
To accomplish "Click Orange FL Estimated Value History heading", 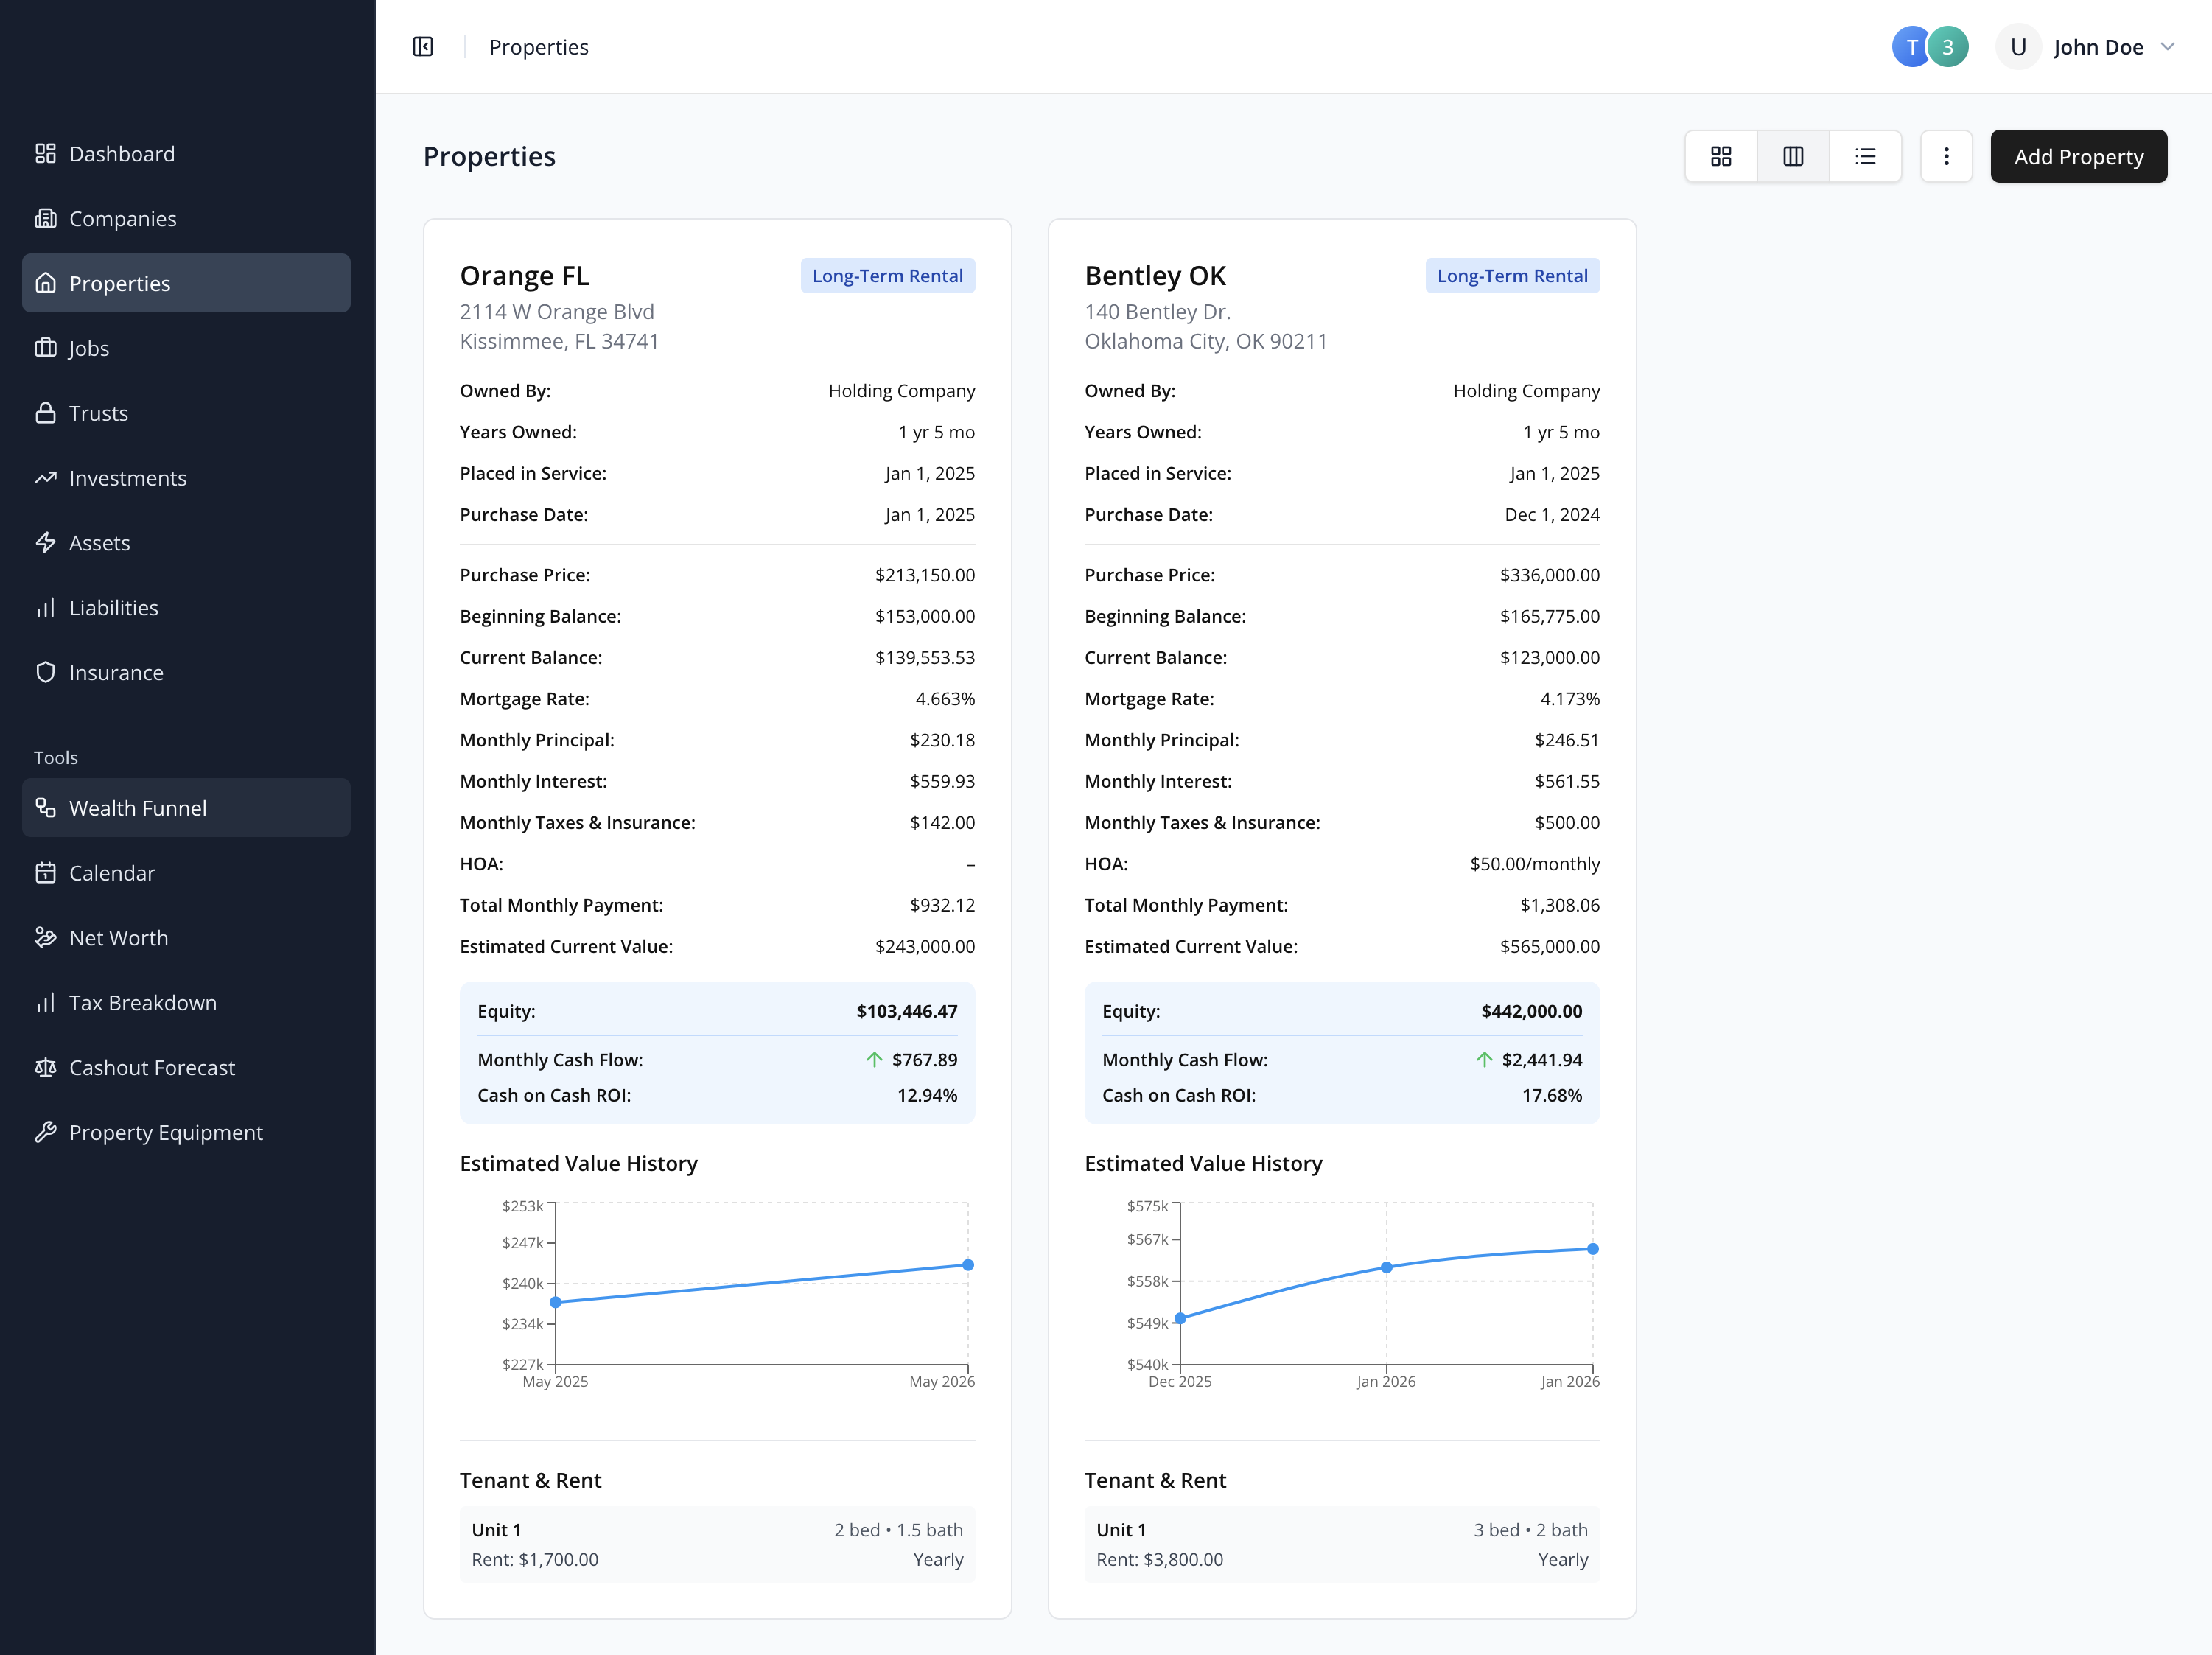I will coord(578,1163).
